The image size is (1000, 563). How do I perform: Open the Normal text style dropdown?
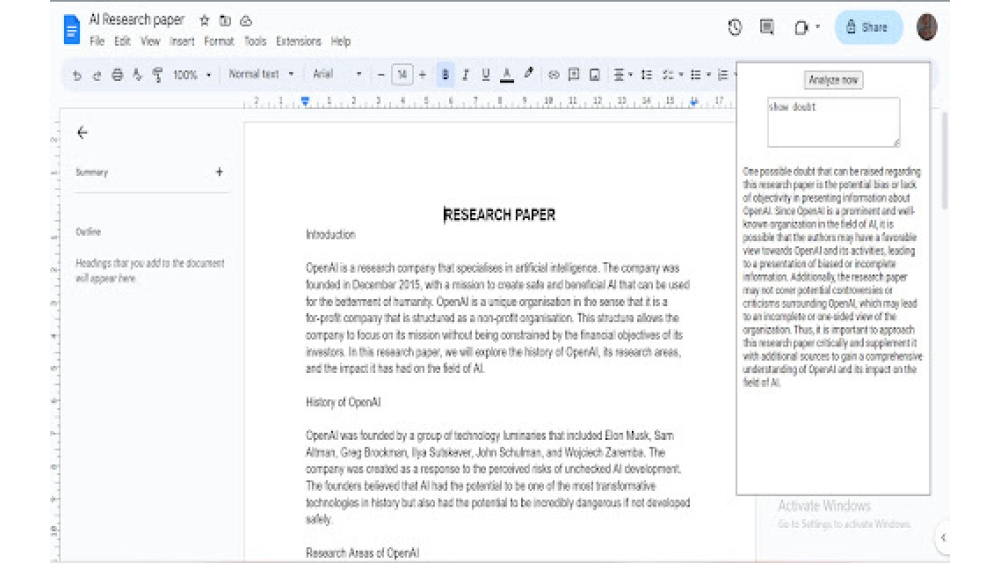click(x=261, y=74)
